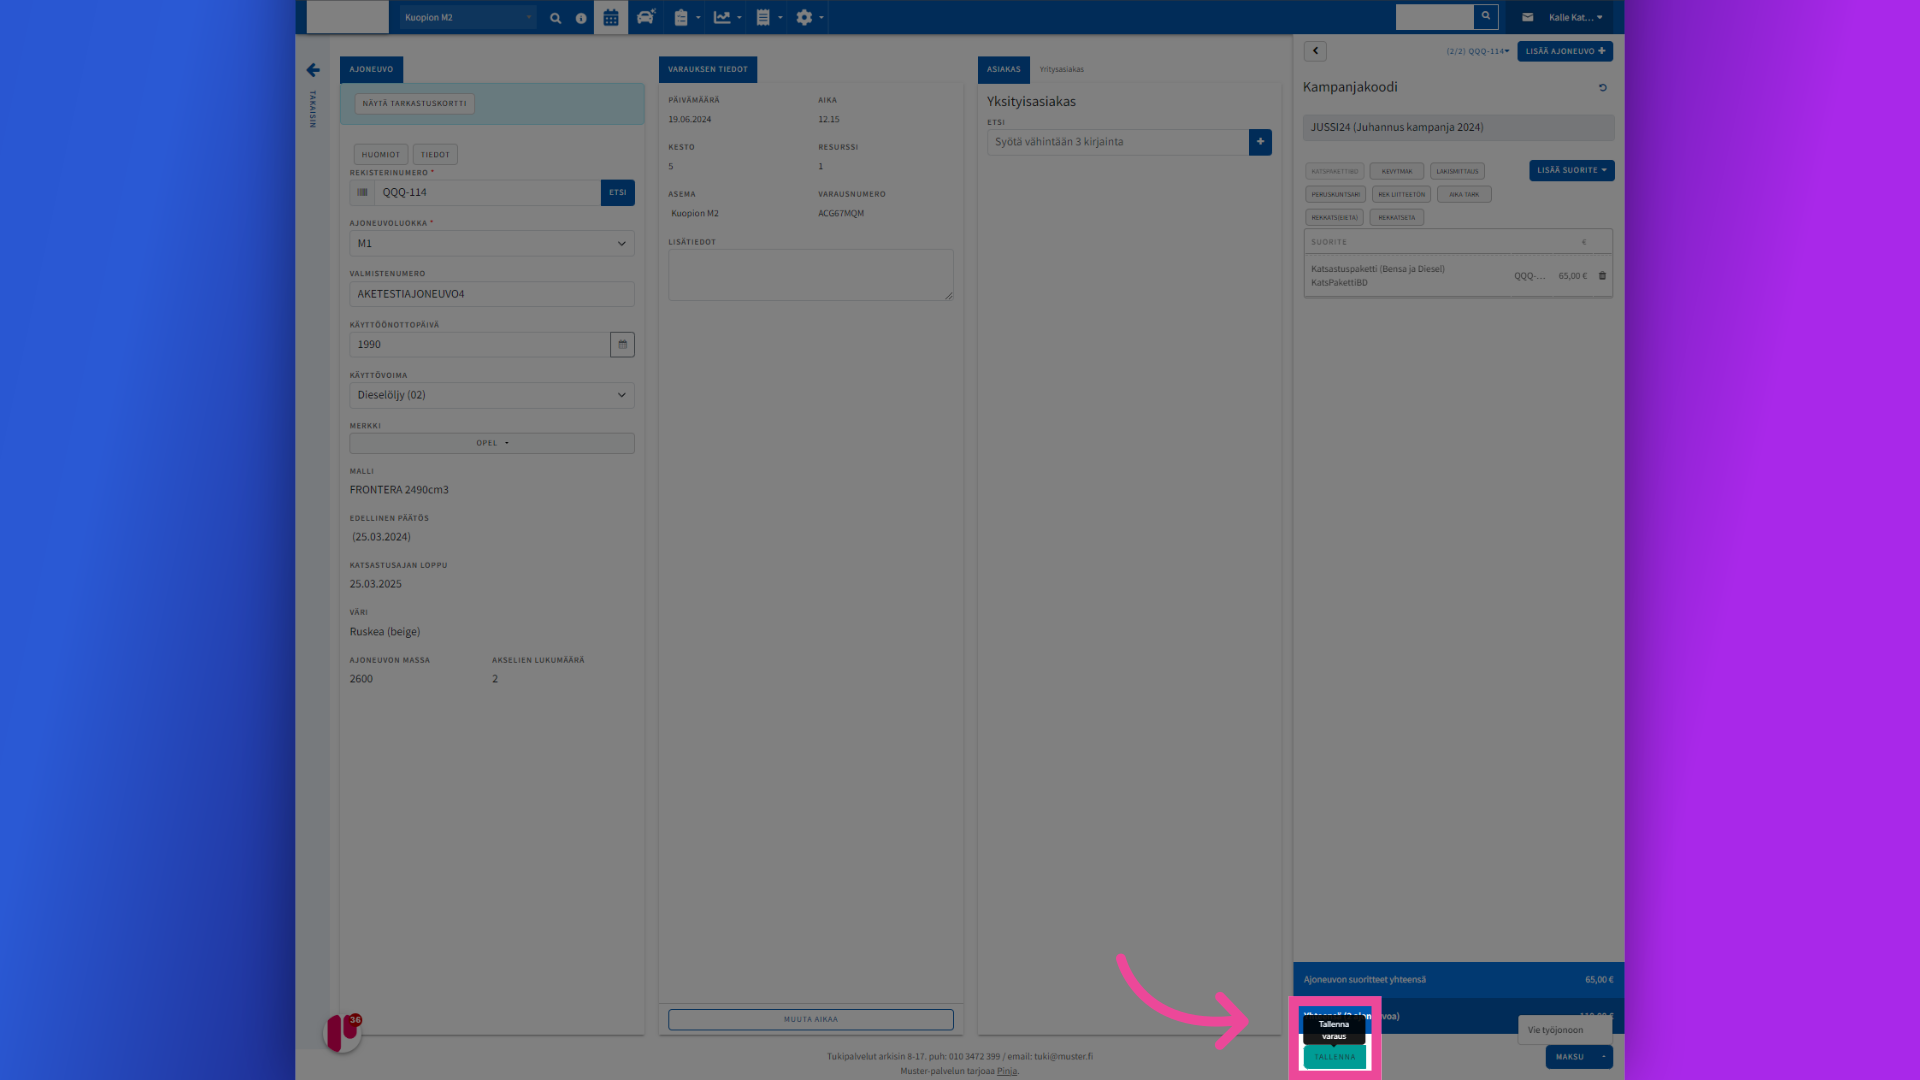Open the Kuopion M2 station dropdown
The image size is (1920, 1080).
coord(468,18)
